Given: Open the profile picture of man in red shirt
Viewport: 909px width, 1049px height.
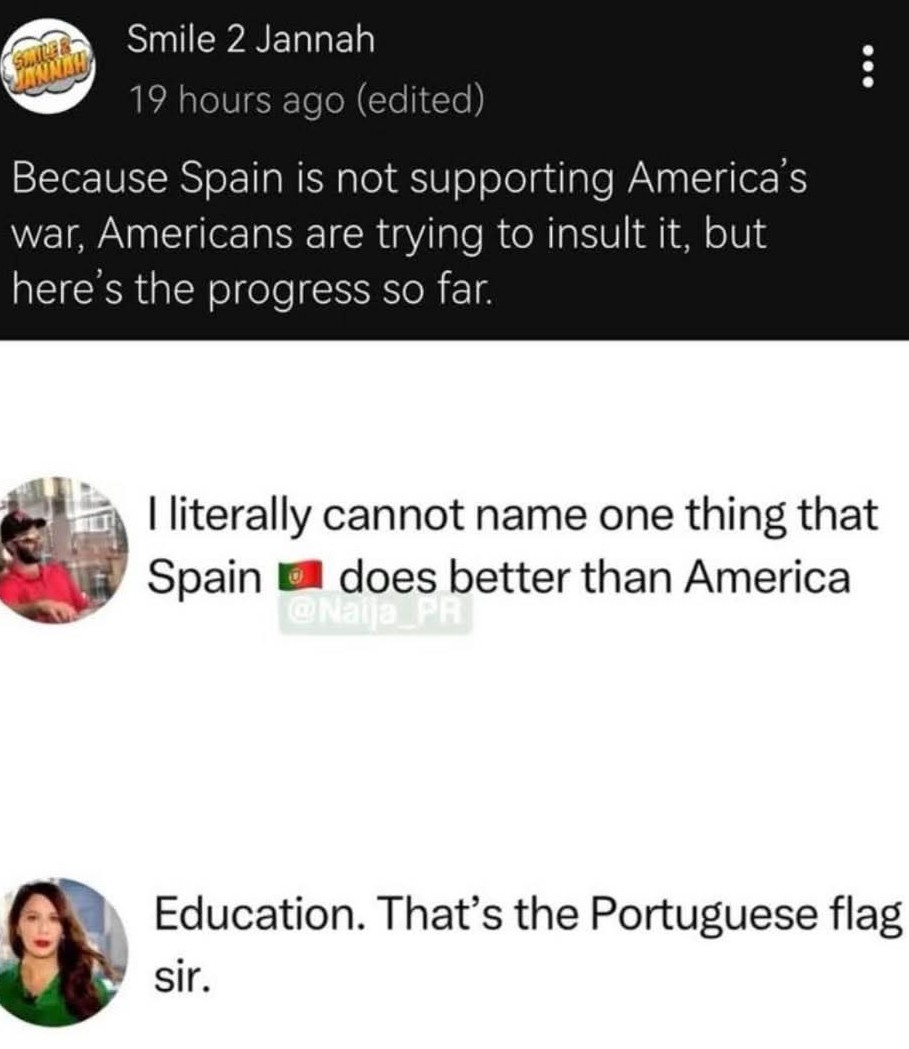Looking at the screenshot, I should click(x=62, y=551).
